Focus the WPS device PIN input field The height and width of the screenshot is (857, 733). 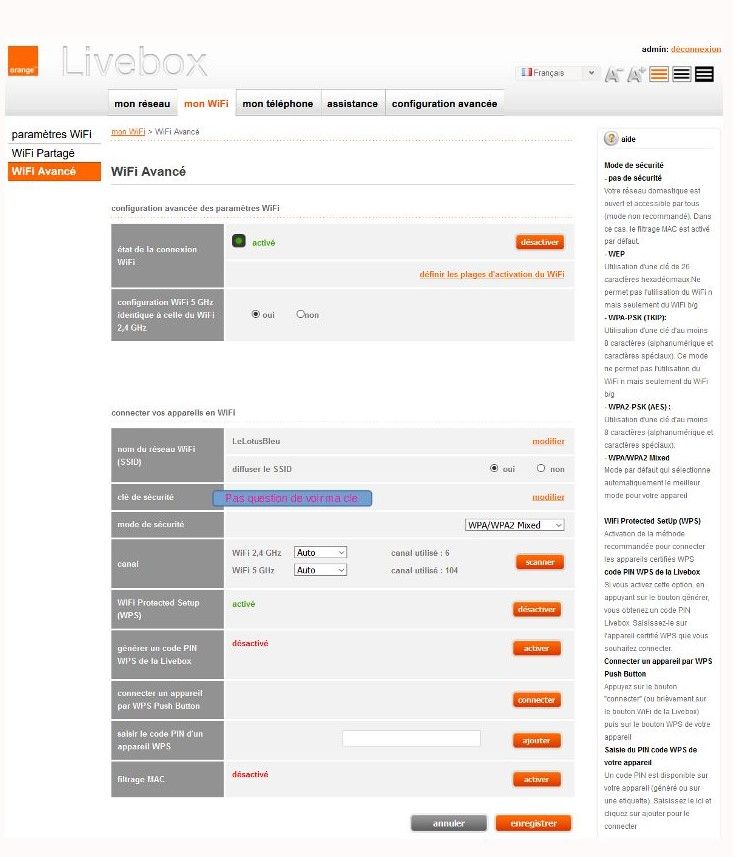(x=412, y=738)
